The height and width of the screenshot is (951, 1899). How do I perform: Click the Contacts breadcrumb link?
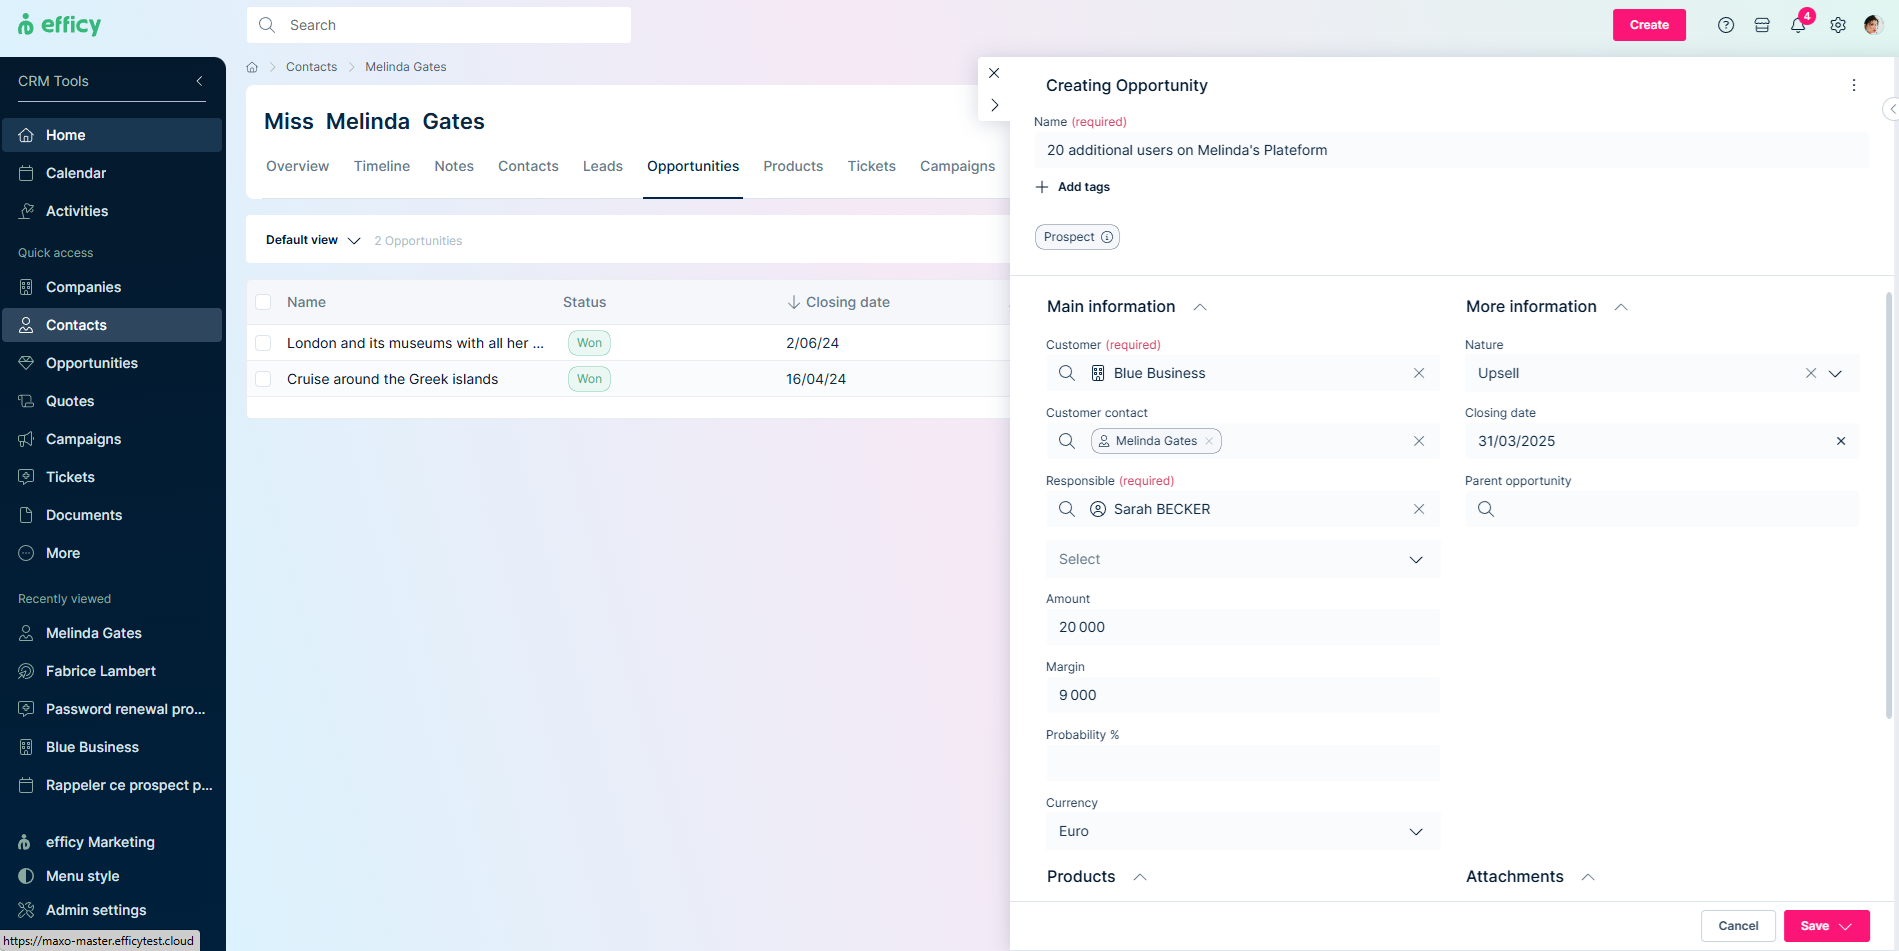click(x=311, y=67)
